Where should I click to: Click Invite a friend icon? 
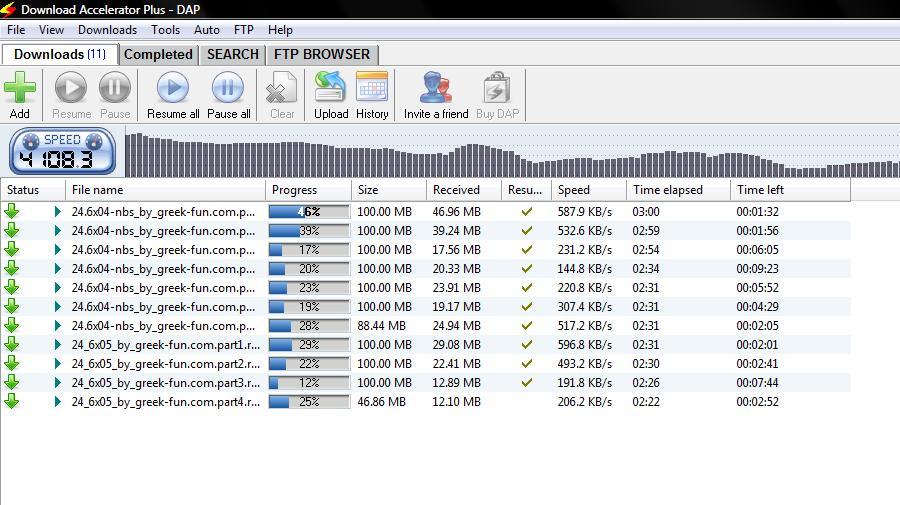436,88
